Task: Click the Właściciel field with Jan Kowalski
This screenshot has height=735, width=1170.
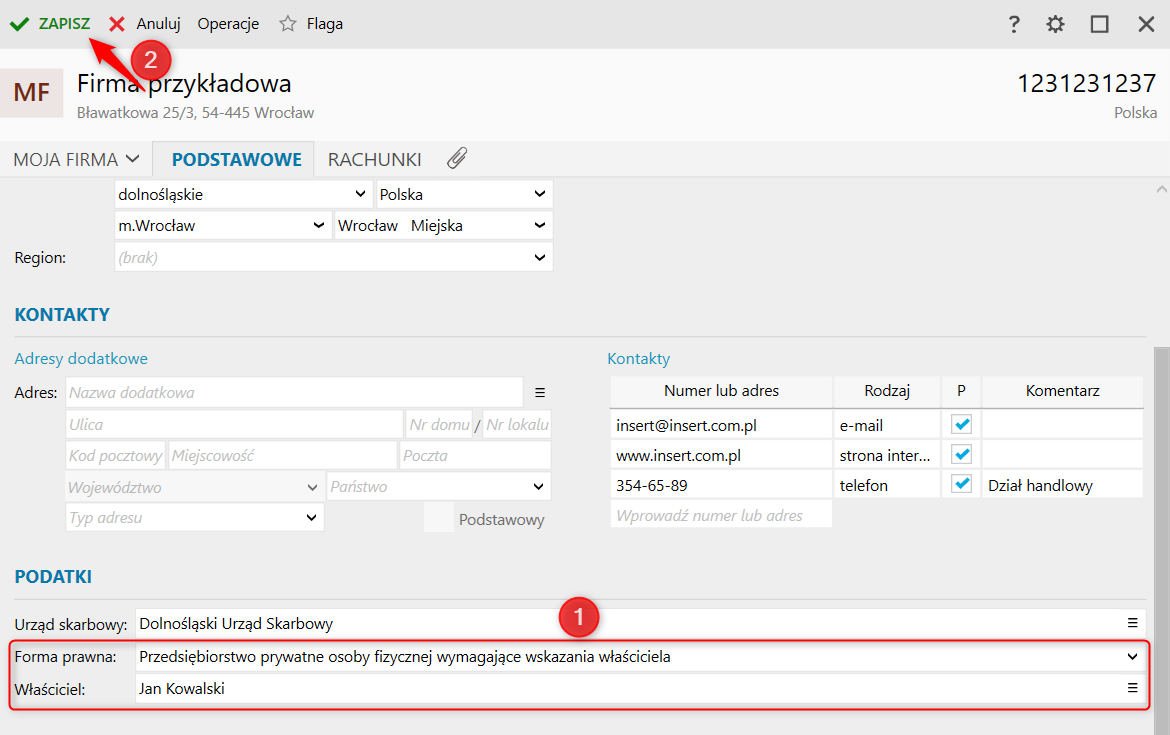Action: pos(640,689)
